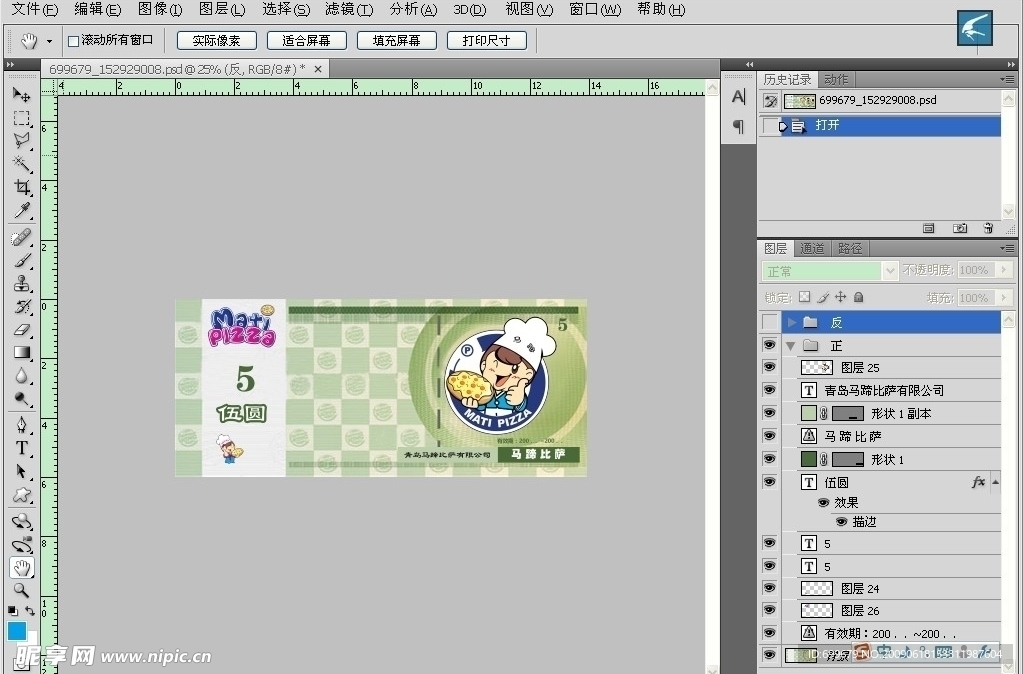Toggle visibility of 描边 effect

click(842, 522)
